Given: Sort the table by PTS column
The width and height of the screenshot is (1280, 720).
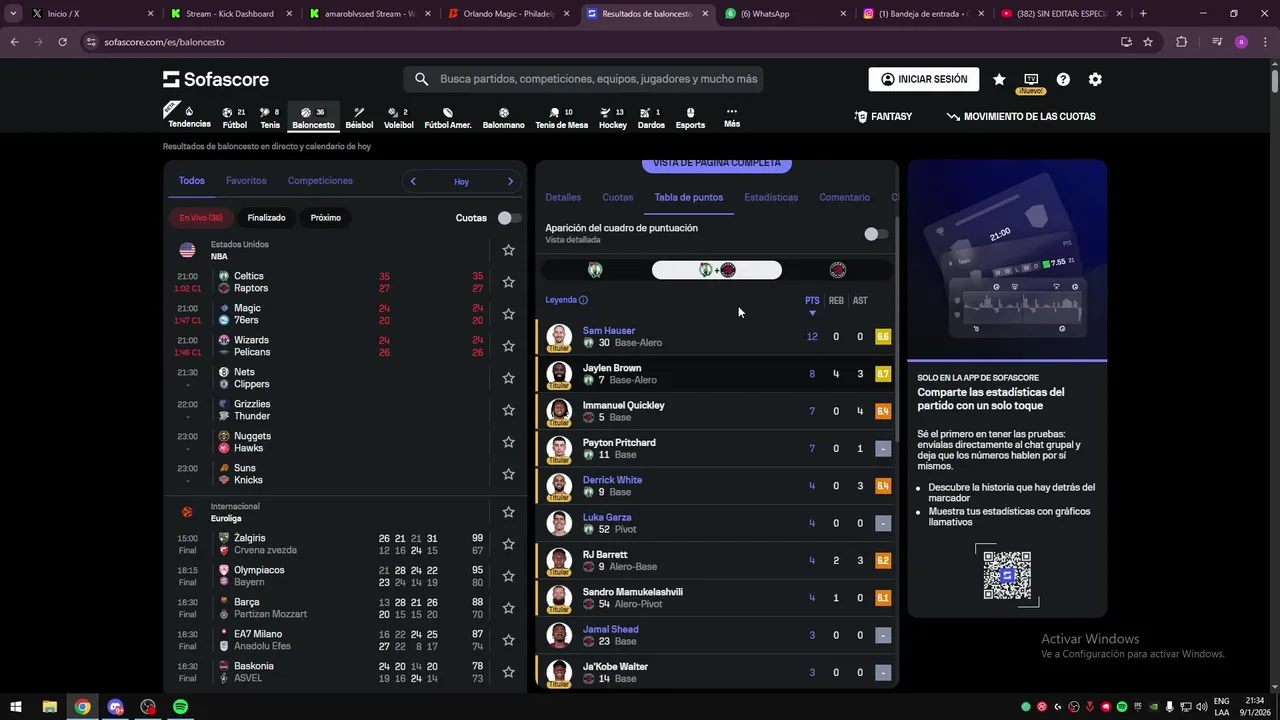Looking at the screenshot, I should (x=812, y=301).
